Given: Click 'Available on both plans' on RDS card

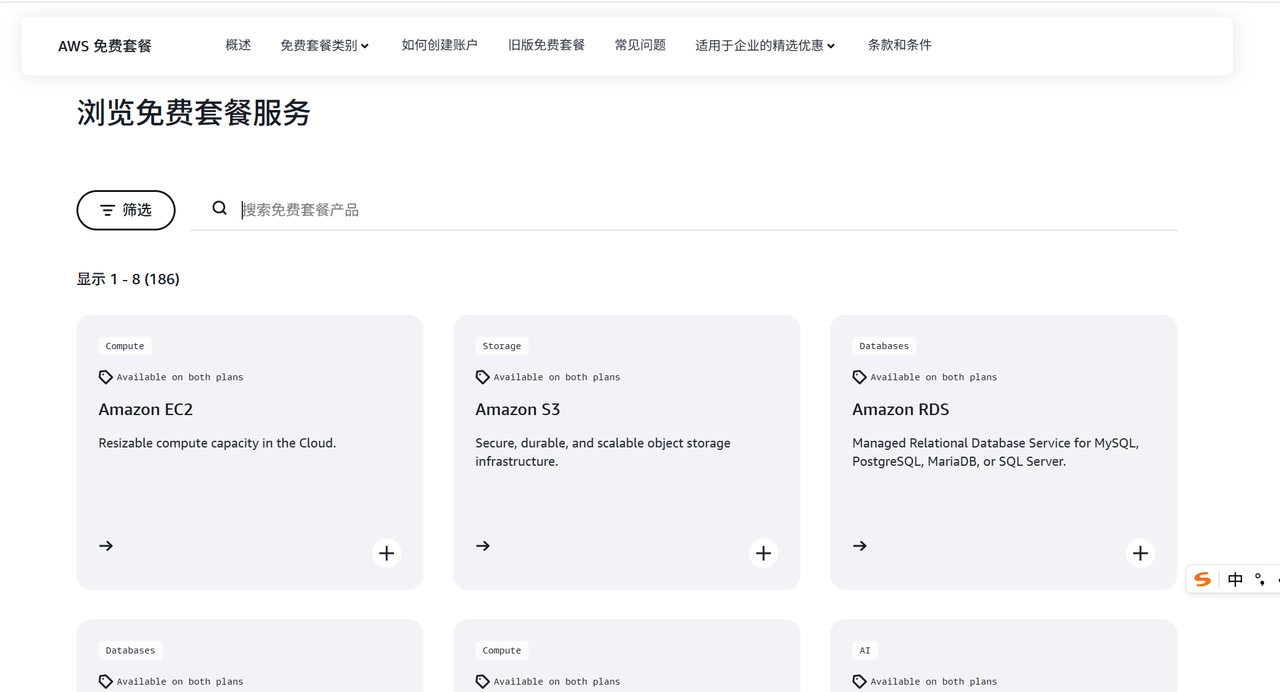Looking at the screenshot, I should pos(934,377).
